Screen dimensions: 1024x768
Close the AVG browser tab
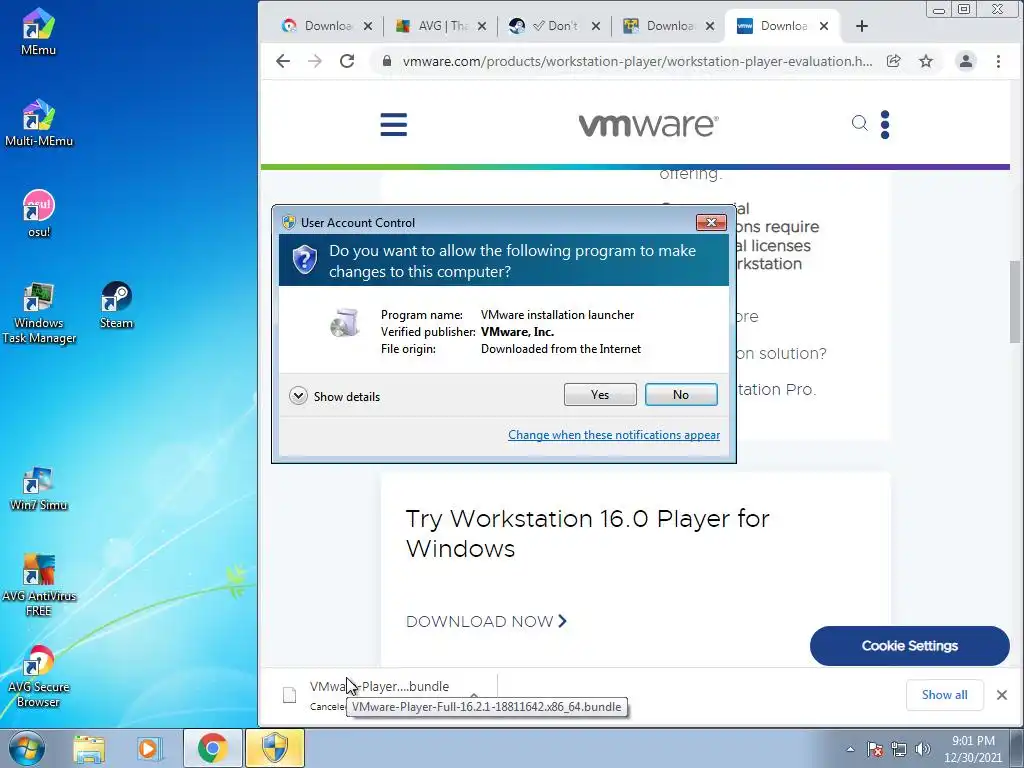pyautogui.click(x=482, y=26)
